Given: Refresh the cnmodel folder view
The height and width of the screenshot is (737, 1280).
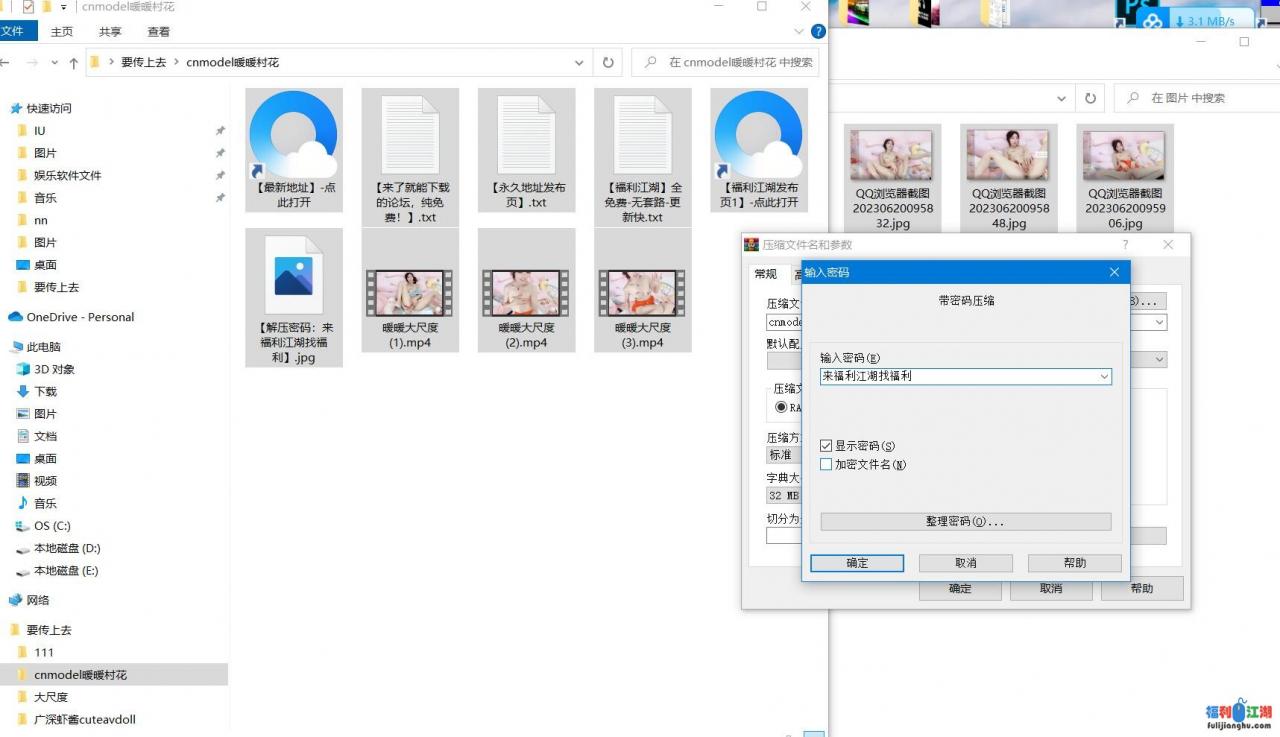Looking at the screenshot, I should click(x=607, y=62).
